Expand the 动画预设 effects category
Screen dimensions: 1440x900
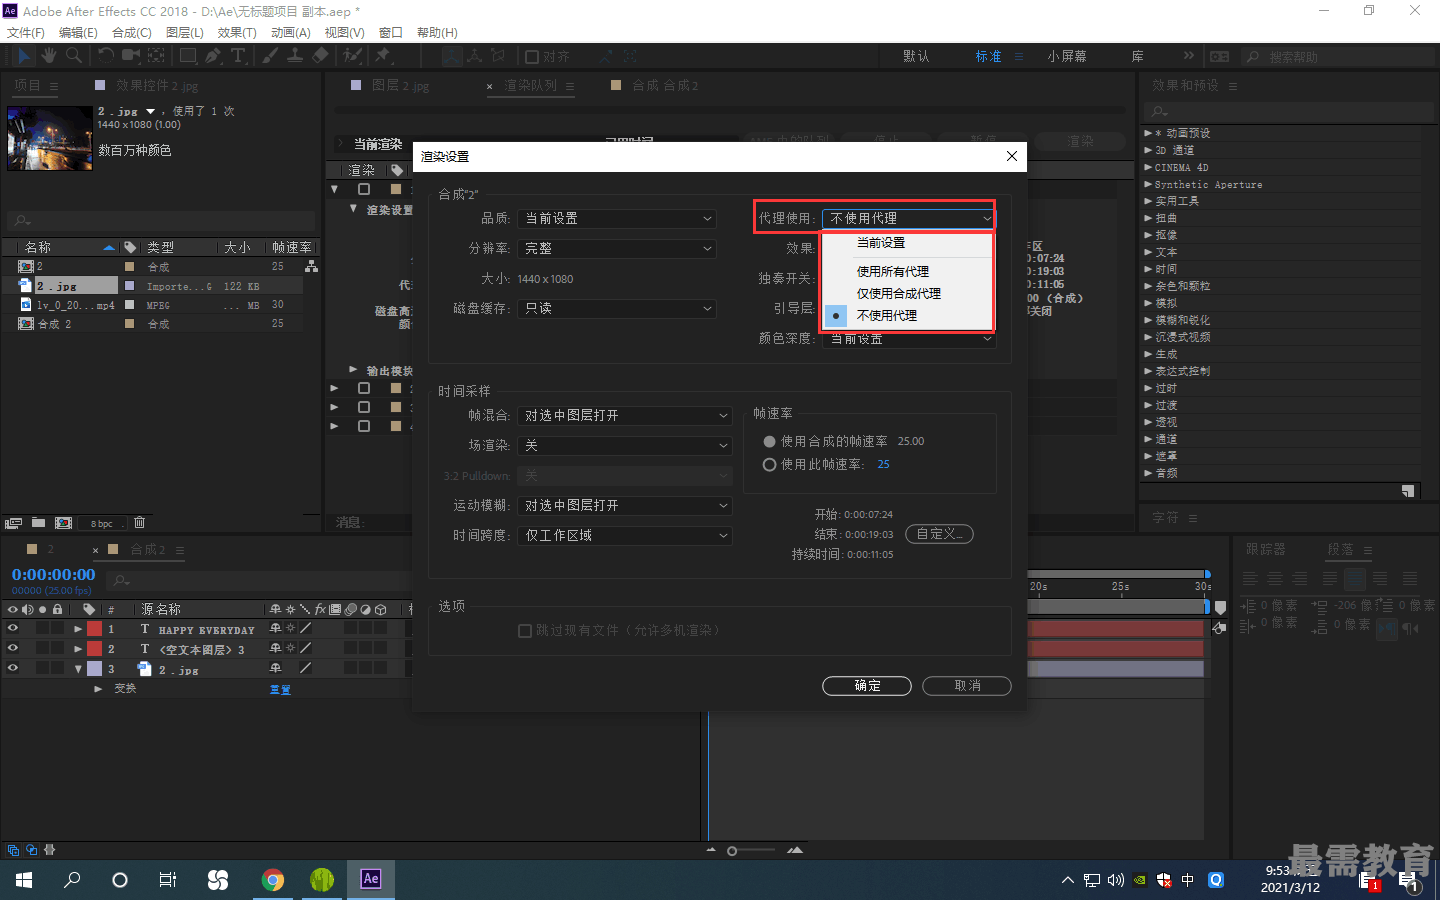click(1148, 133)
